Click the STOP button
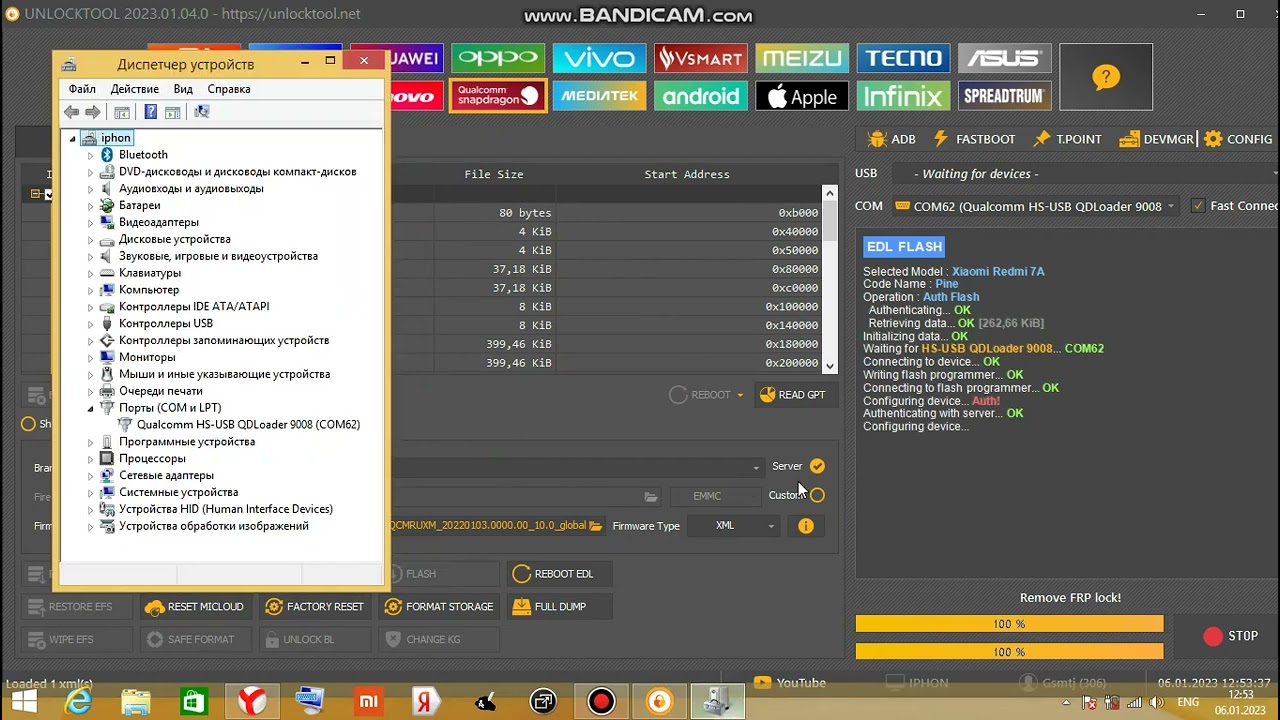 click(1231, 636)
